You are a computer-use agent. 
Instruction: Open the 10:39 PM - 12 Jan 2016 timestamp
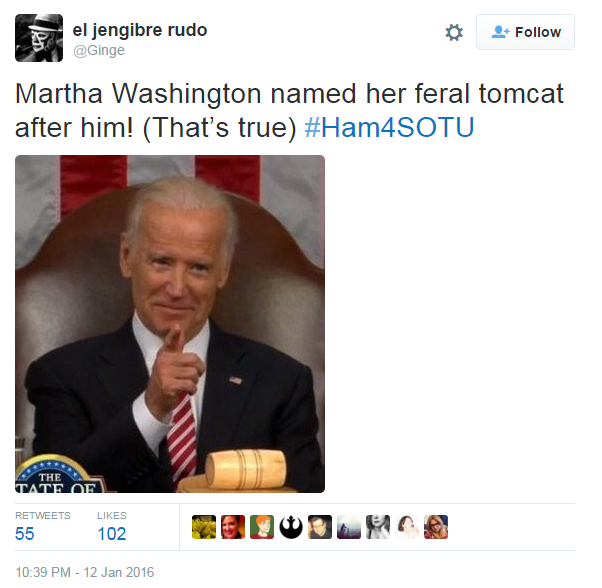click(84, 572)
